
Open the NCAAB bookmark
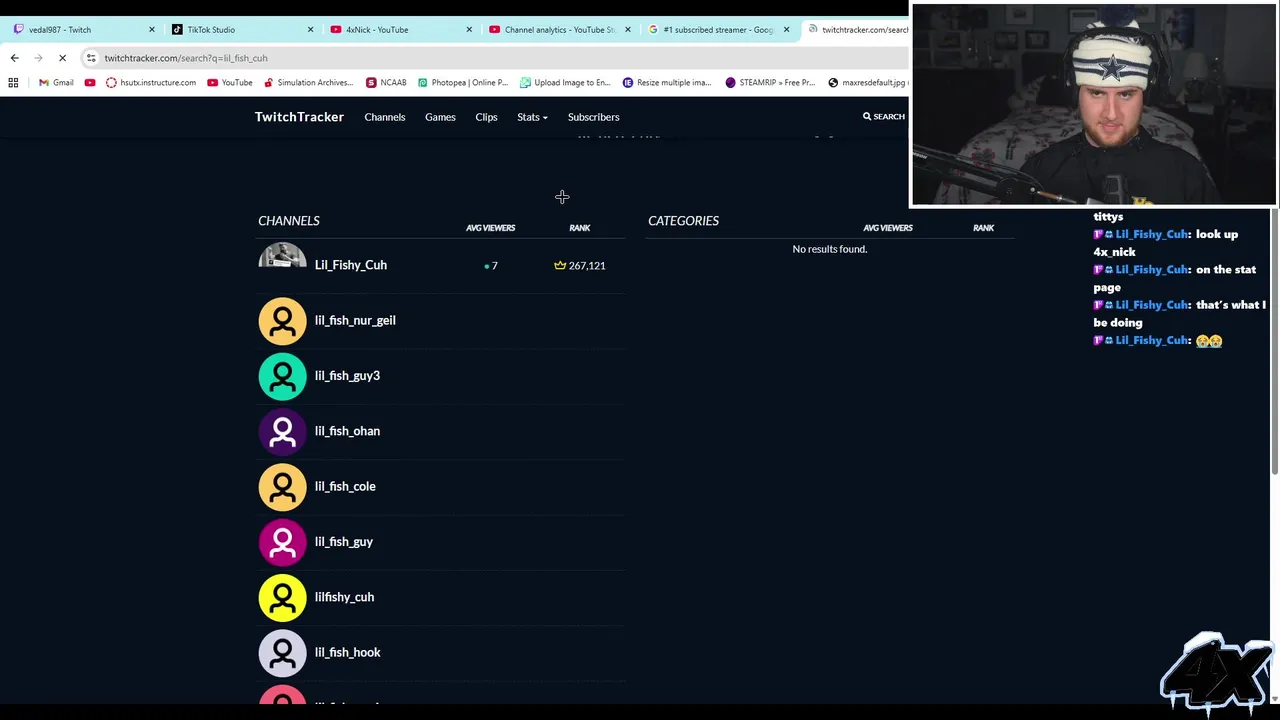386,83
